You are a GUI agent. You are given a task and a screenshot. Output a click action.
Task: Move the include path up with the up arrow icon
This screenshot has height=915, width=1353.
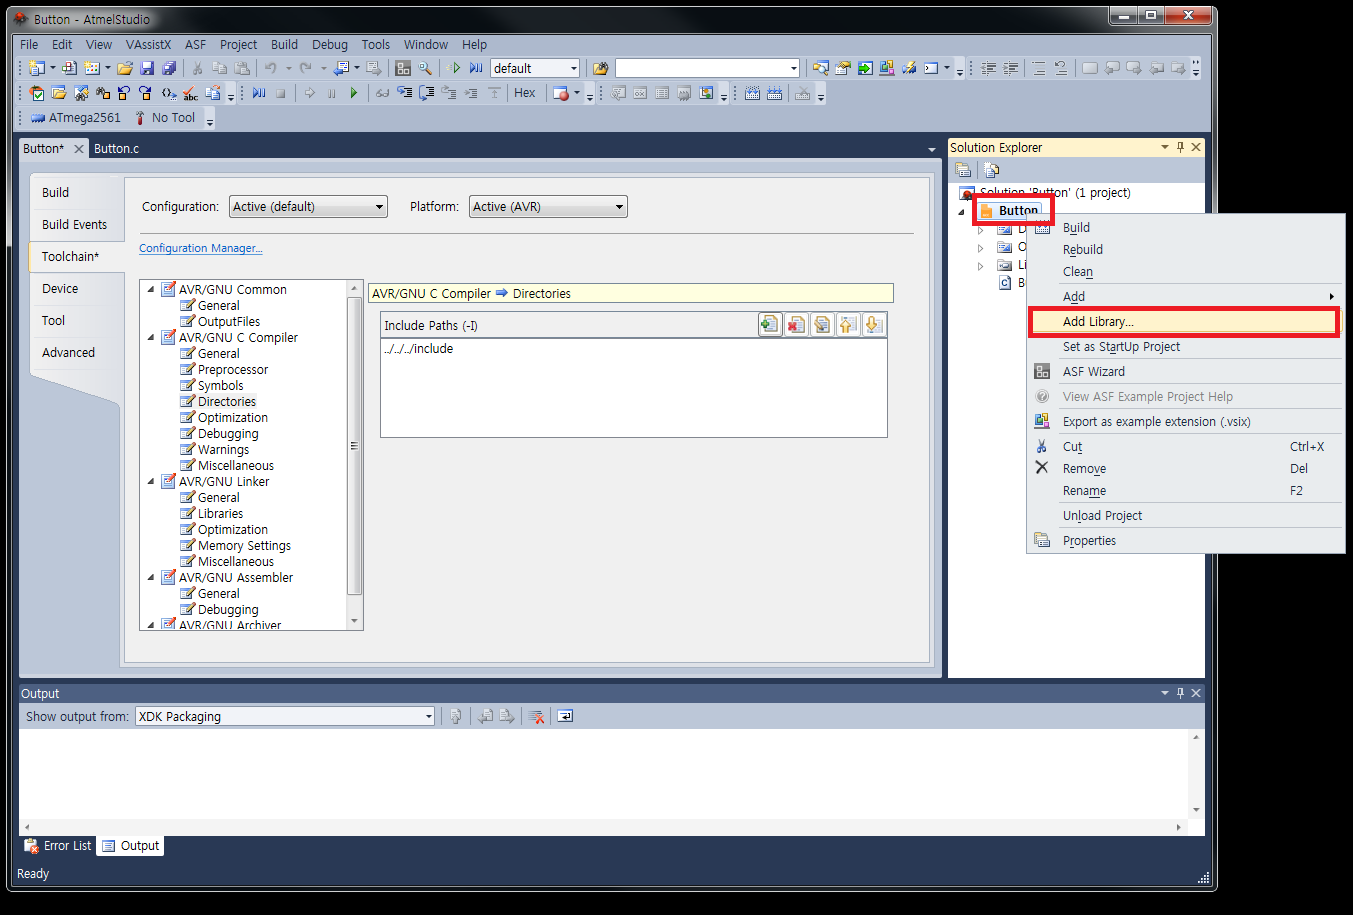[x=848, y=325]
